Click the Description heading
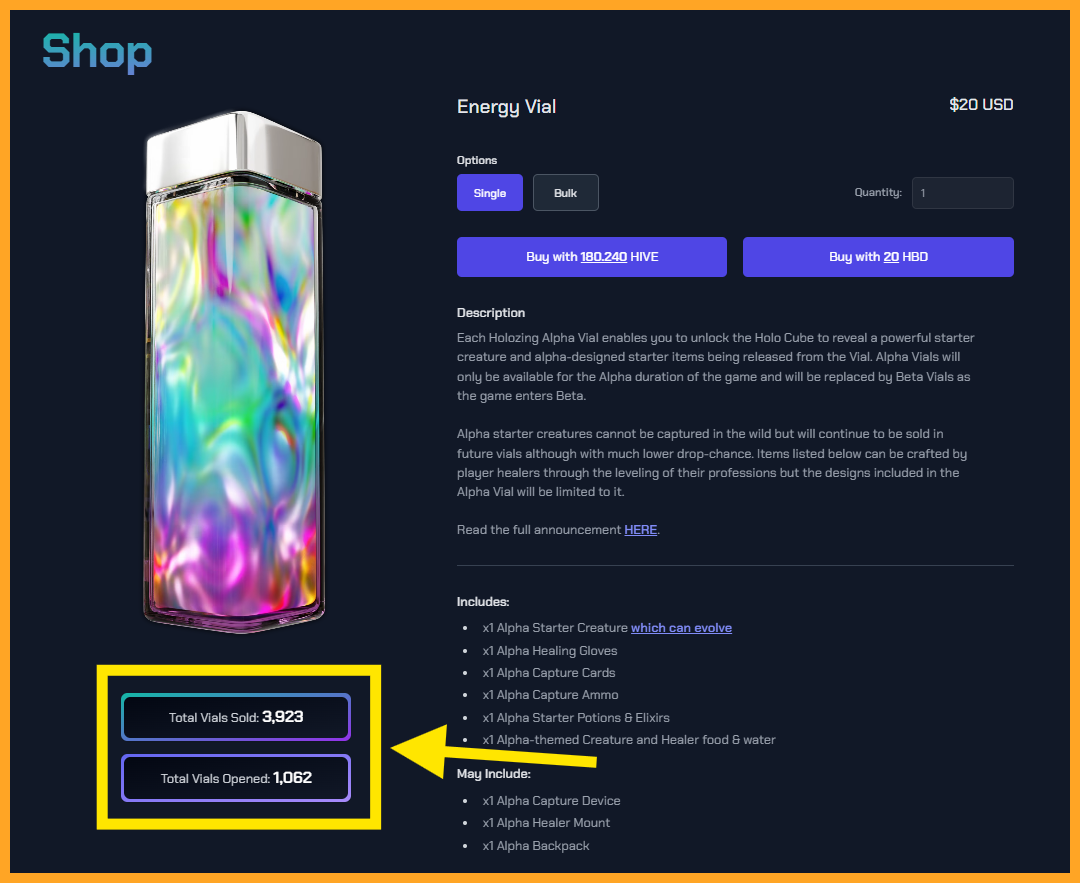The width and height of the screenshot is (1080, 883). point(490,313)
